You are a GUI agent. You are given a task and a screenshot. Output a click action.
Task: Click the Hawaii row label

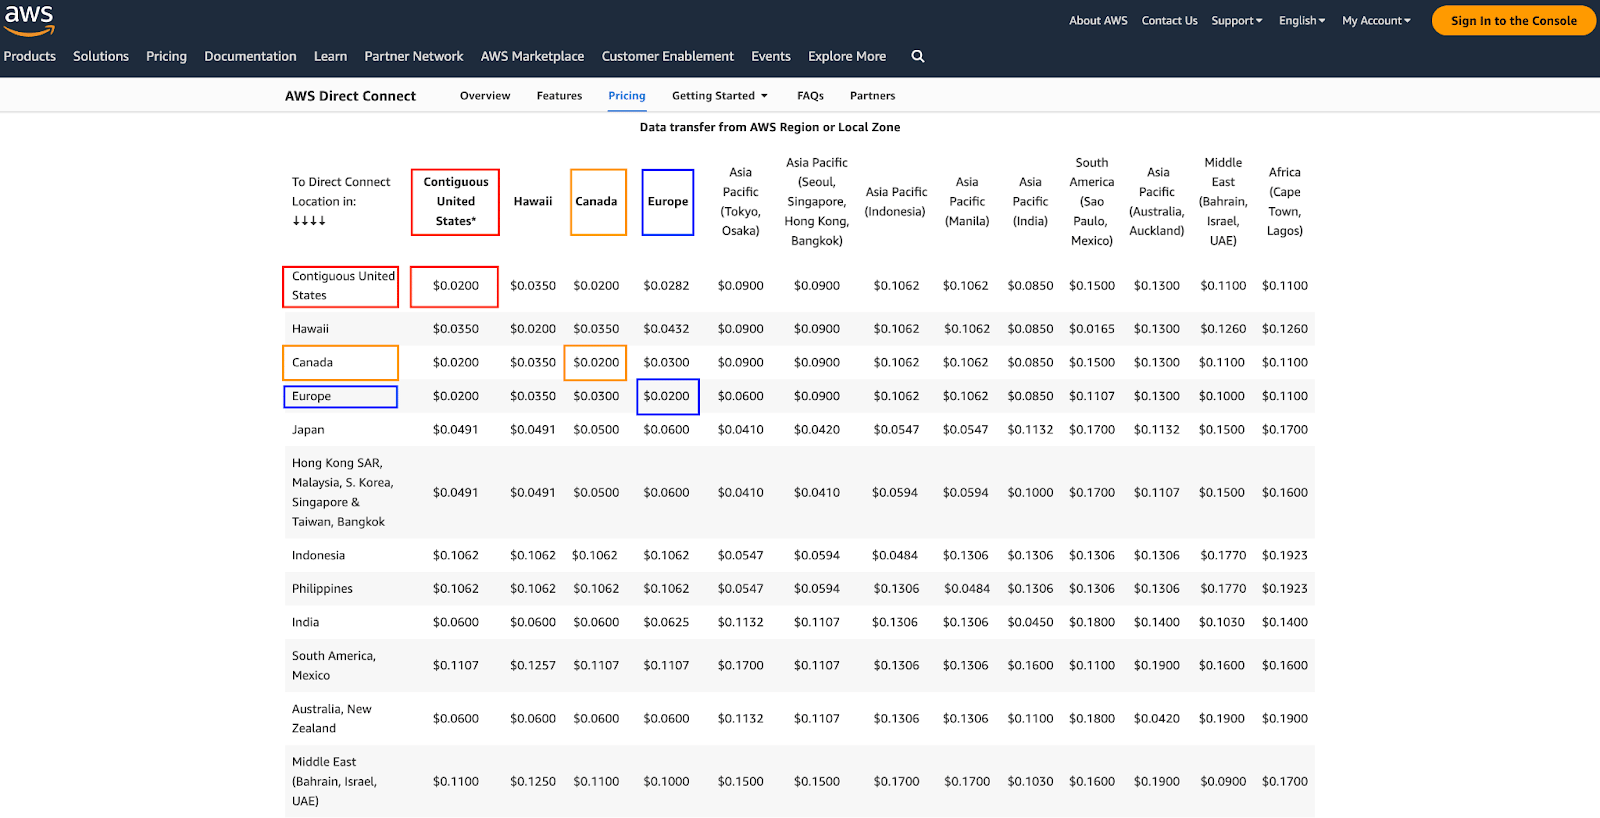(x=310, y=329)
